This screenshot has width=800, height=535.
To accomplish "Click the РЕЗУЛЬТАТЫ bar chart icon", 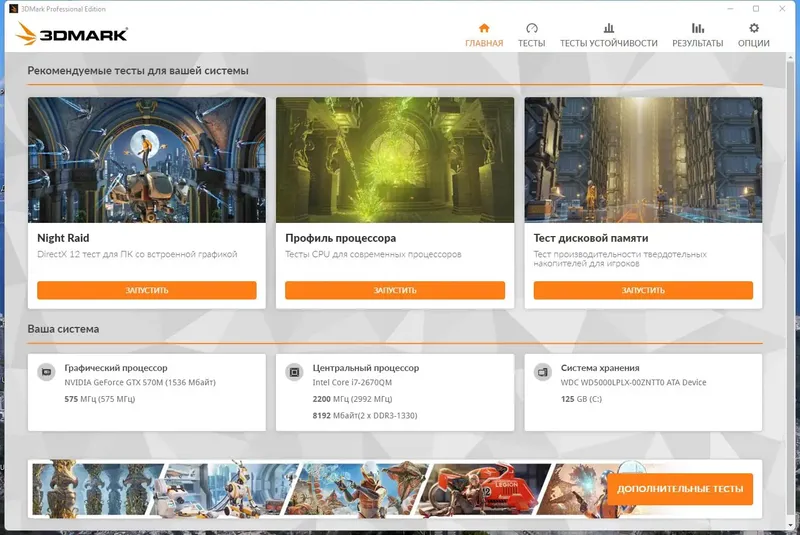I will click(x=697, y=28).
